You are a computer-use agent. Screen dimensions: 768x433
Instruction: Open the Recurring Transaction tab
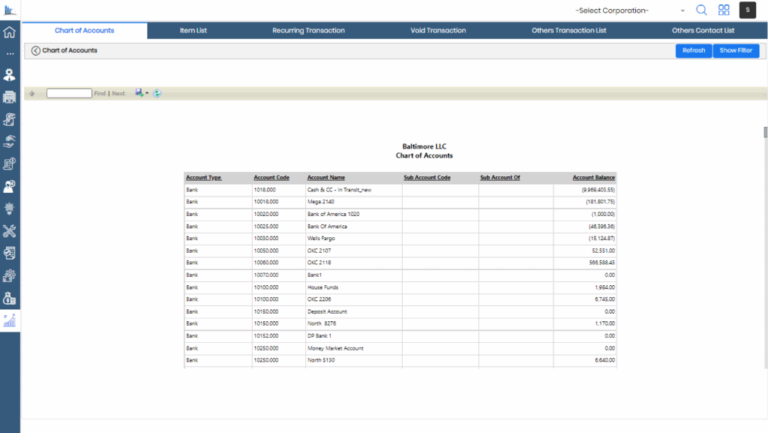coord(308,31)
